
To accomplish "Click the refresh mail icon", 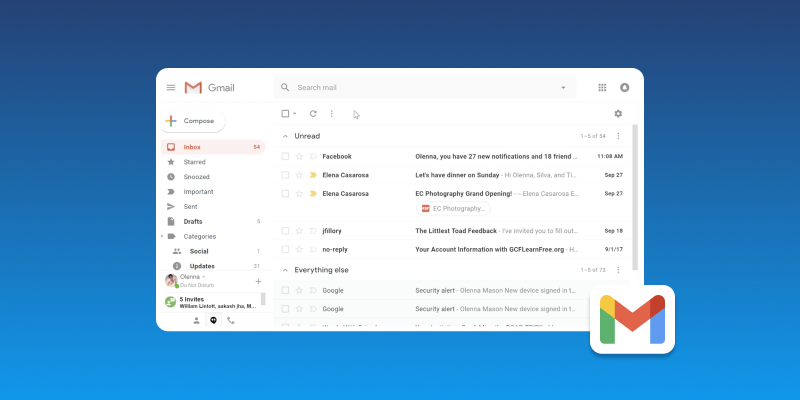I will (313, 114).
